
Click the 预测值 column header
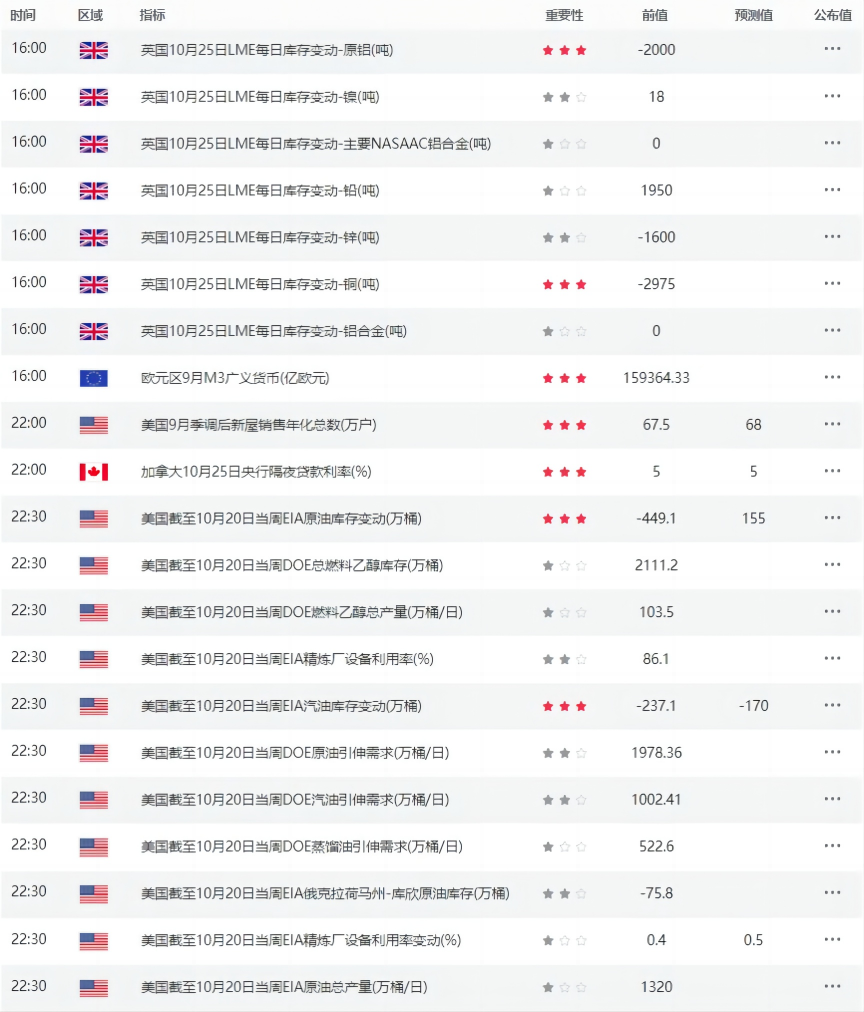(x=753, y=15)
